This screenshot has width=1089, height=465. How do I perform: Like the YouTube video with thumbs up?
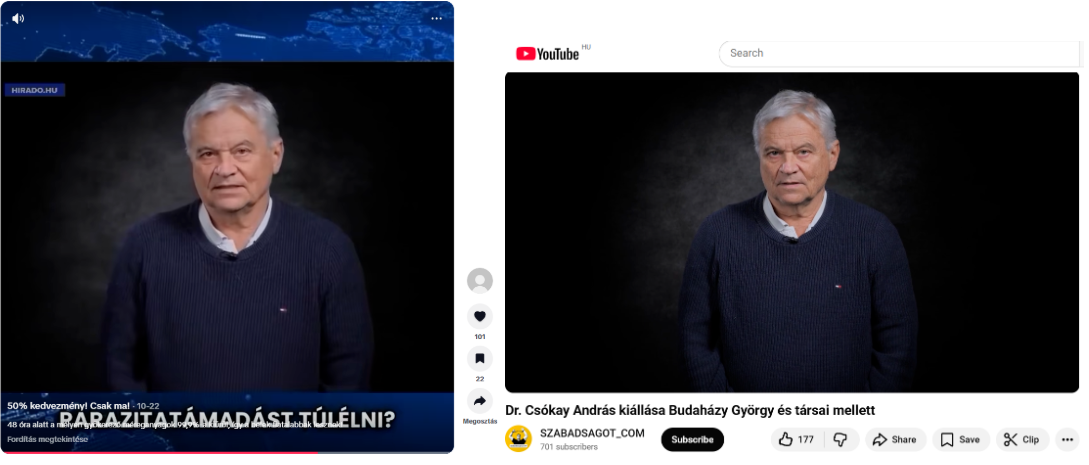click(x=797, y=439)
